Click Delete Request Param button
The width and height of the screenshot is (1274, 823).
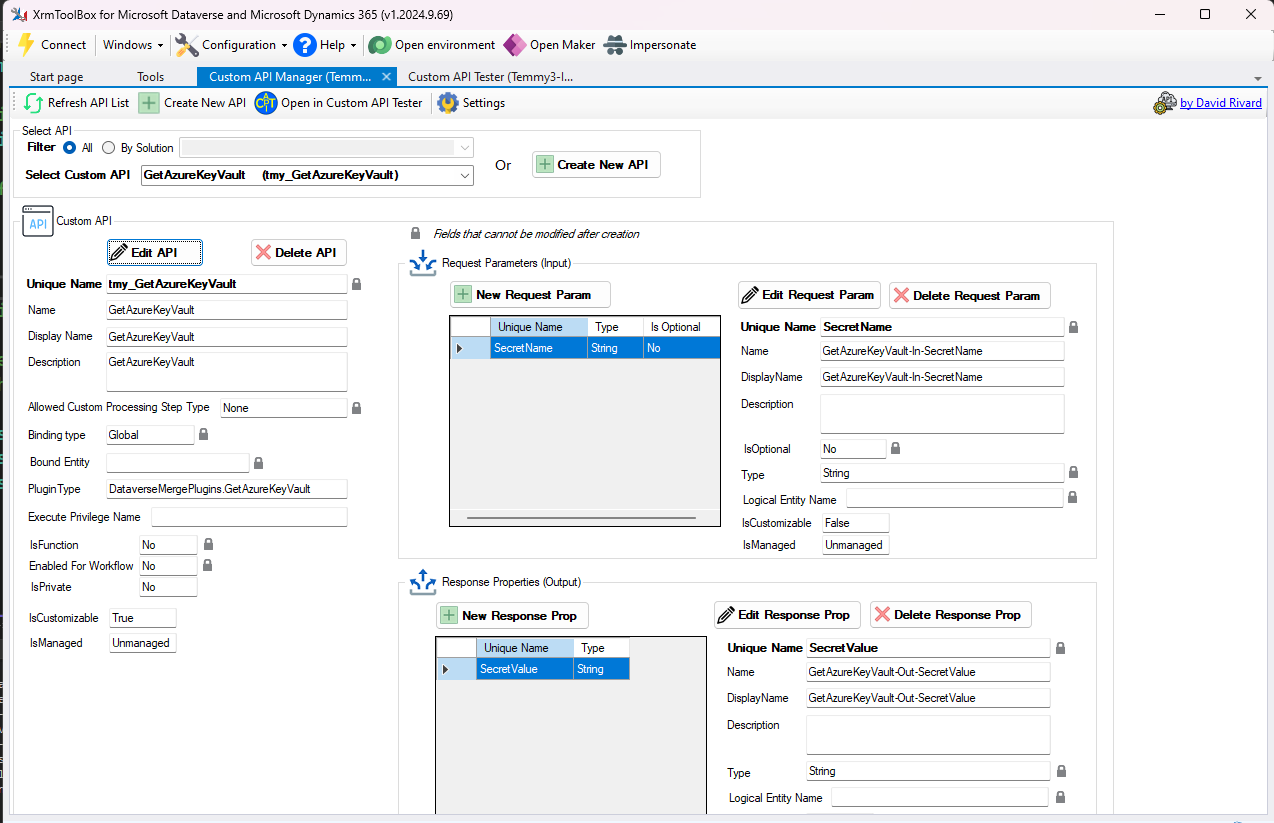coord(970,295)
